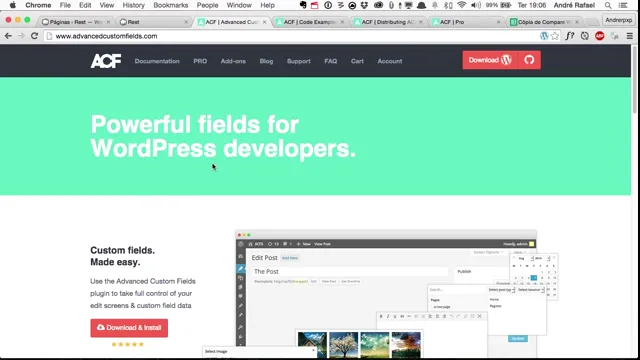Reload the page with the refresh icon

pyautogui.click(x=34, y=36)
